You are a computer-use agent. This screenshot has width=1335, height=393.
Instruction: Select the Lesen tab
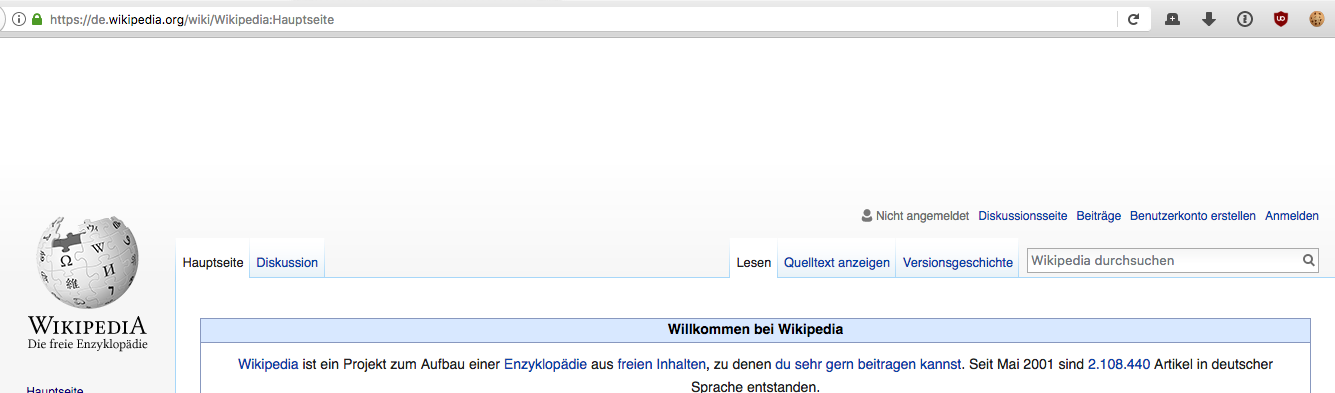pyautogui.click(x=754, y=263)
